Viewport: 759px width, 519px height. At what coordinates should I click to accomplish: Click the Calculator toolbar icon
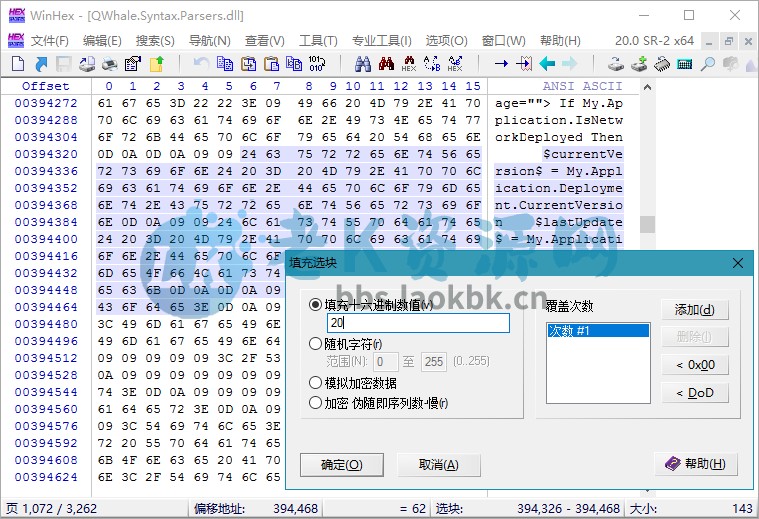[x=684, y=63]
